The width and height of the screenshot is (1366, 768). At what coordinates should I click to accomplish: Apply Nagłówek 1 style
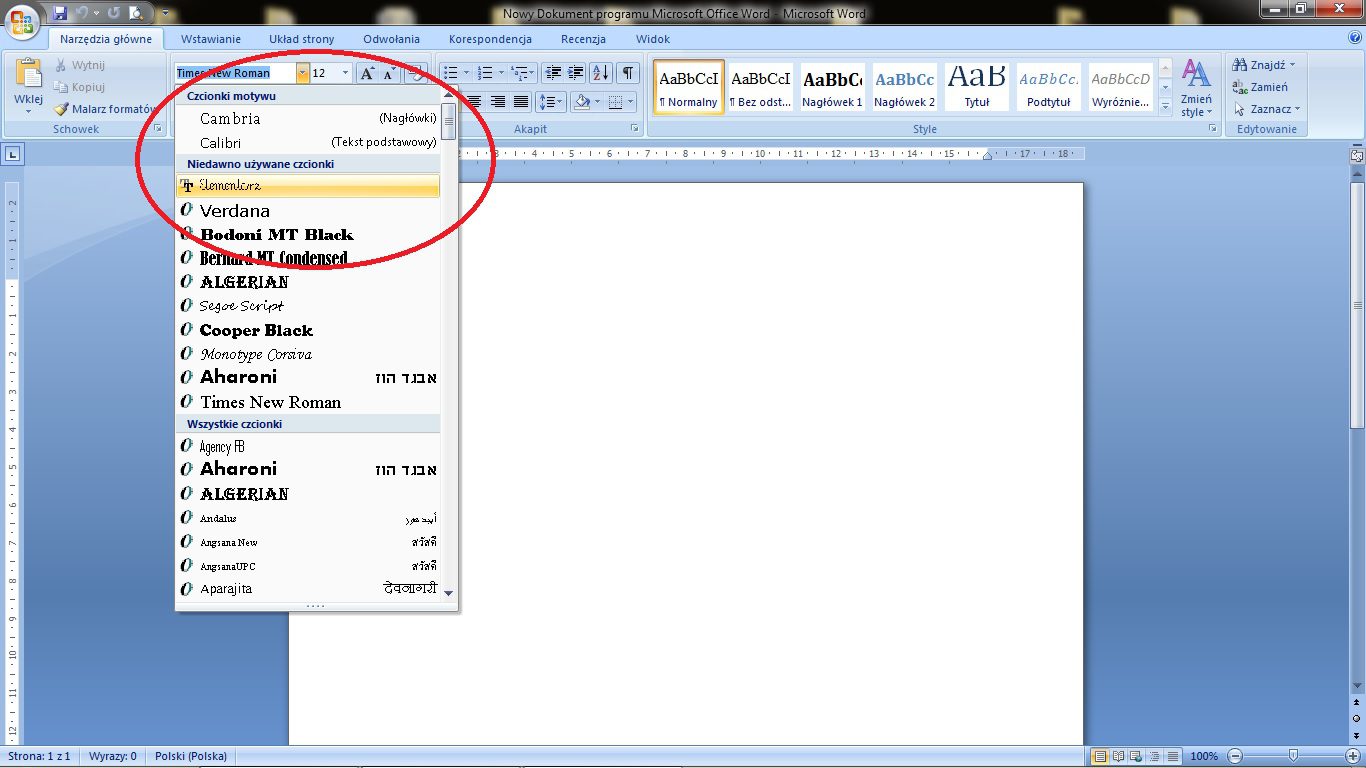833,86
